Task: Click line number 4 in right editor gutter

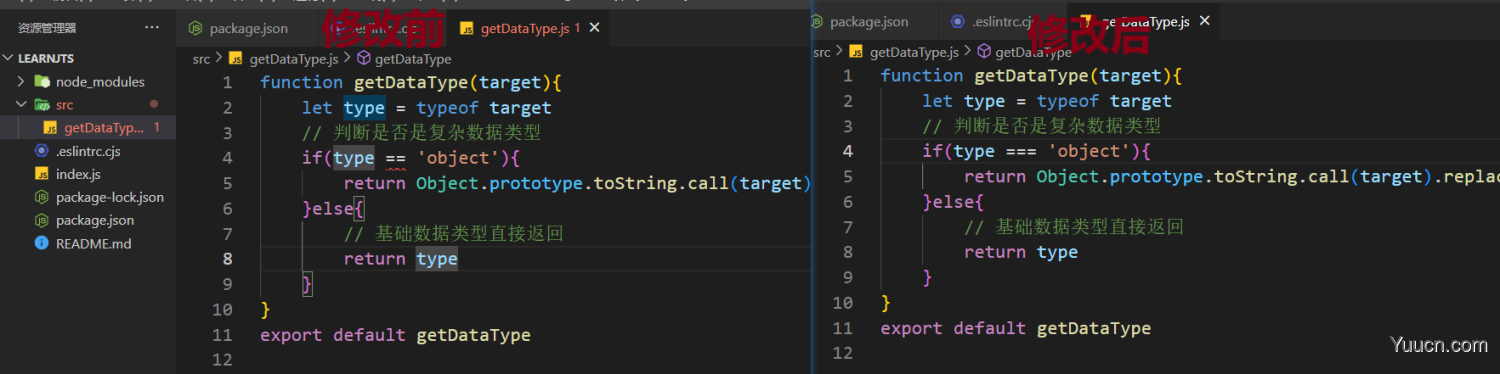Action: click(x=848, y=151)
